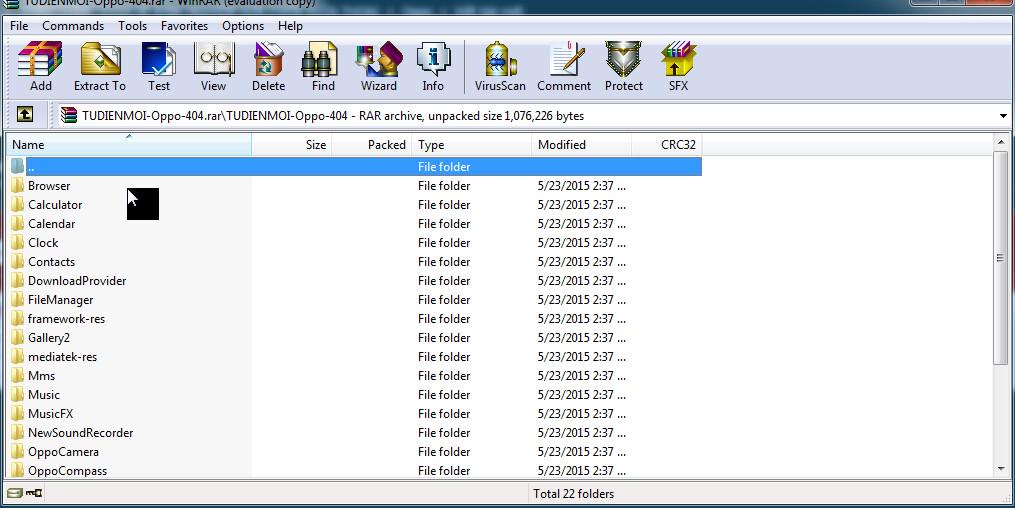The width and height of the screenshot is (1015, 508).
Task: Click the key password icon in status bar
Action: tap(34, 493)
